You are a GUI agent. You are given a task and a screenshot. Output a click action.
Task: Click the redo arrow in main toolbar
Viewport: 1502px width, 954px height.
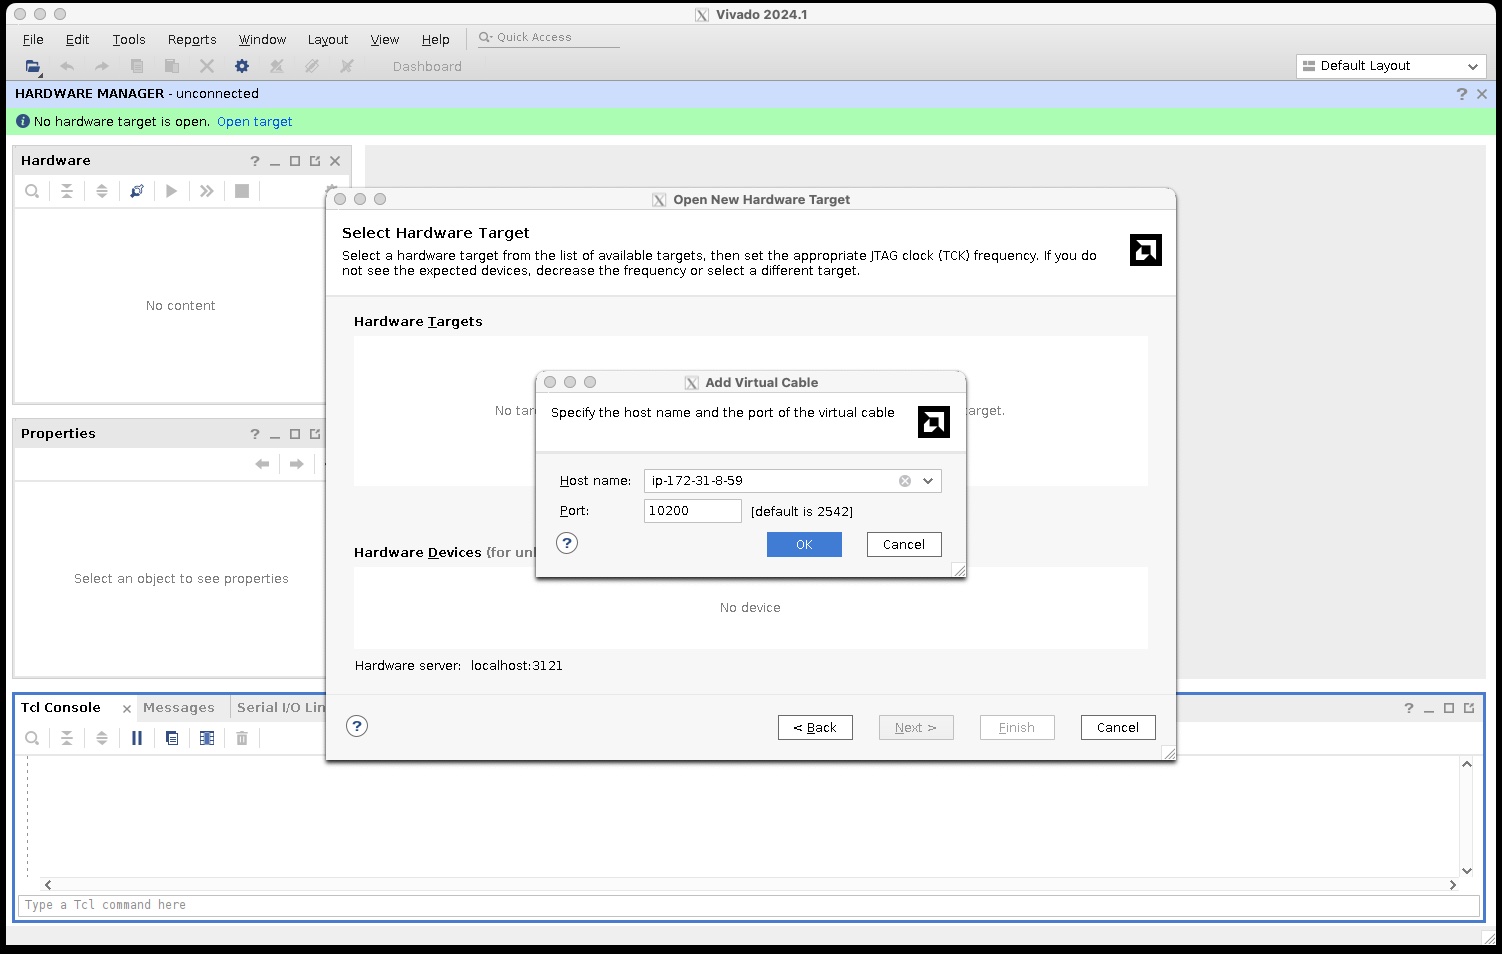101,66
